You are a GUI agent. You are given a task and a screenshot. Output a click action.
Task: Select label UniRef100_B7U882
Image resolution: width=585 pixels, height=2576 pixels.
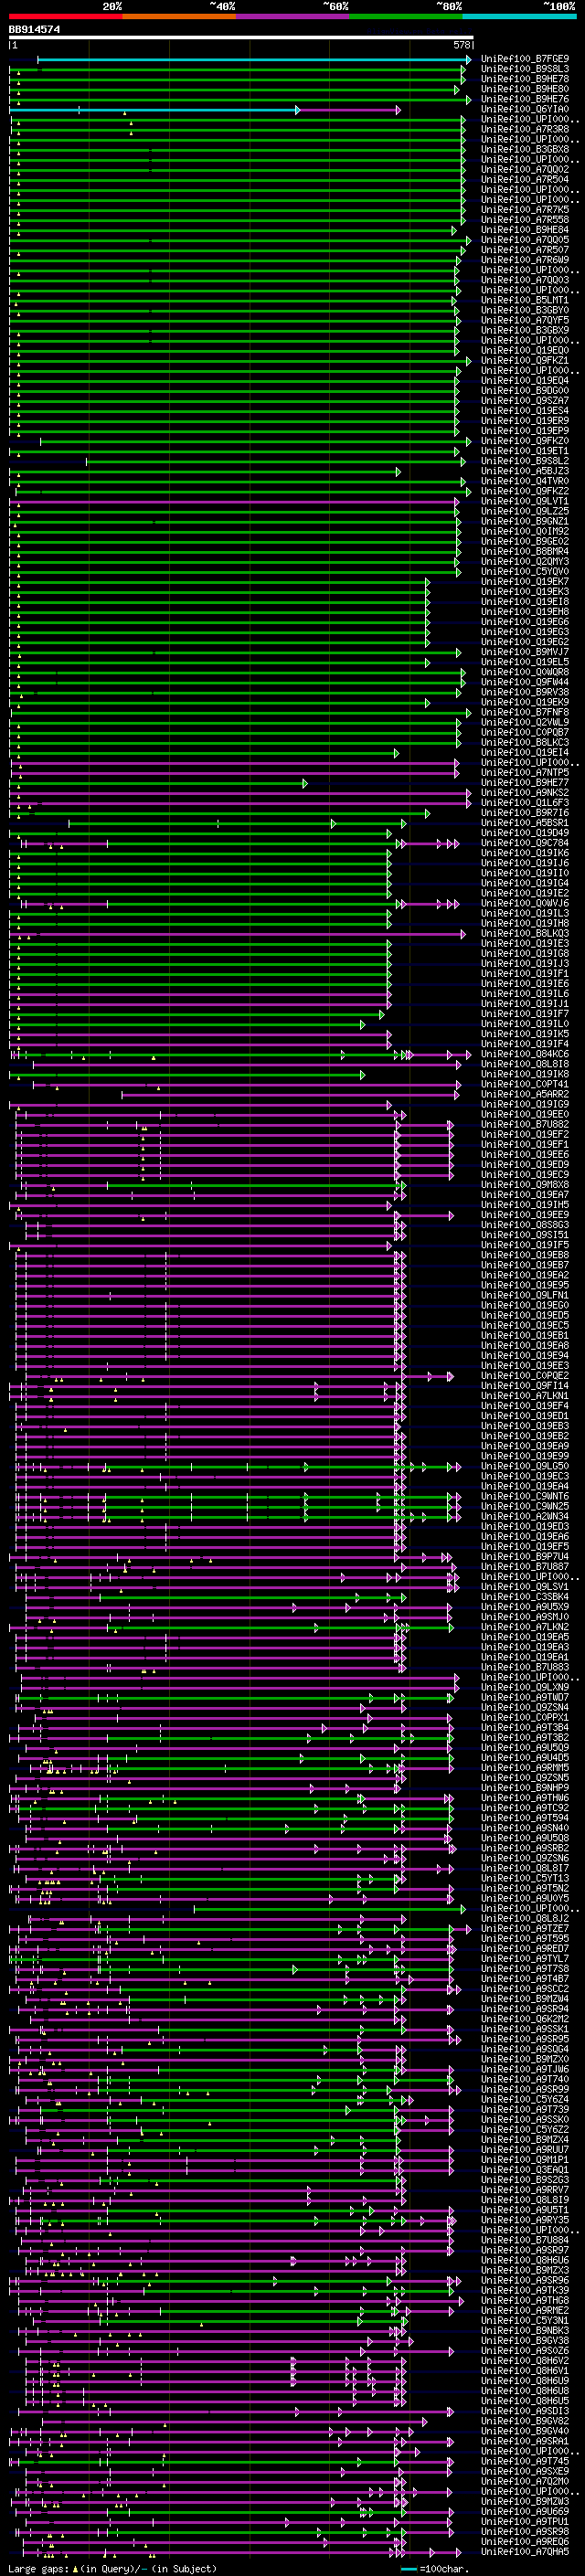click(525, 1124)
